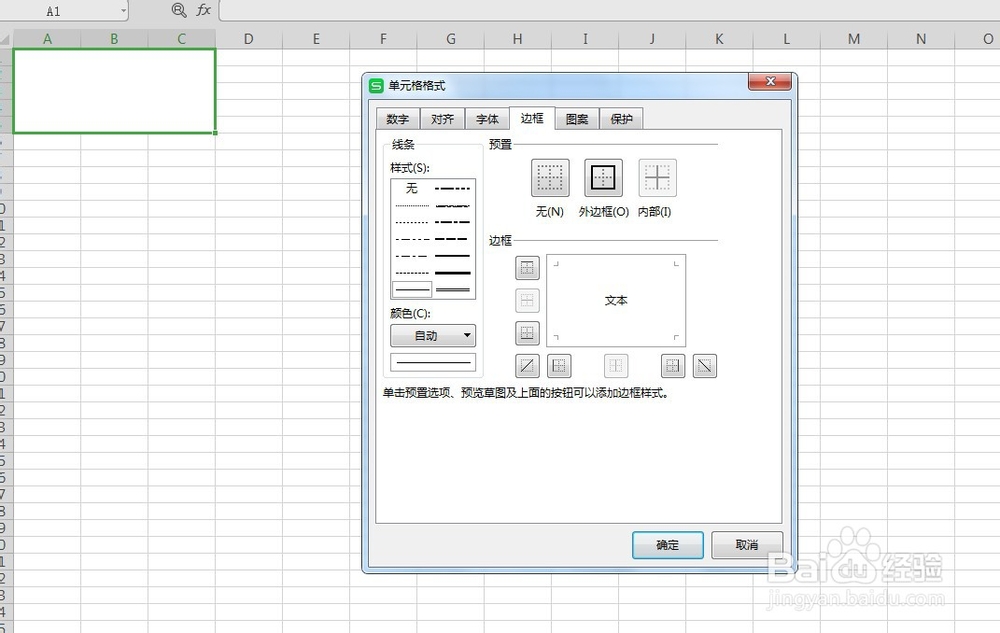
Task: Switch to the 图案 tab
Action: point(577,119)
